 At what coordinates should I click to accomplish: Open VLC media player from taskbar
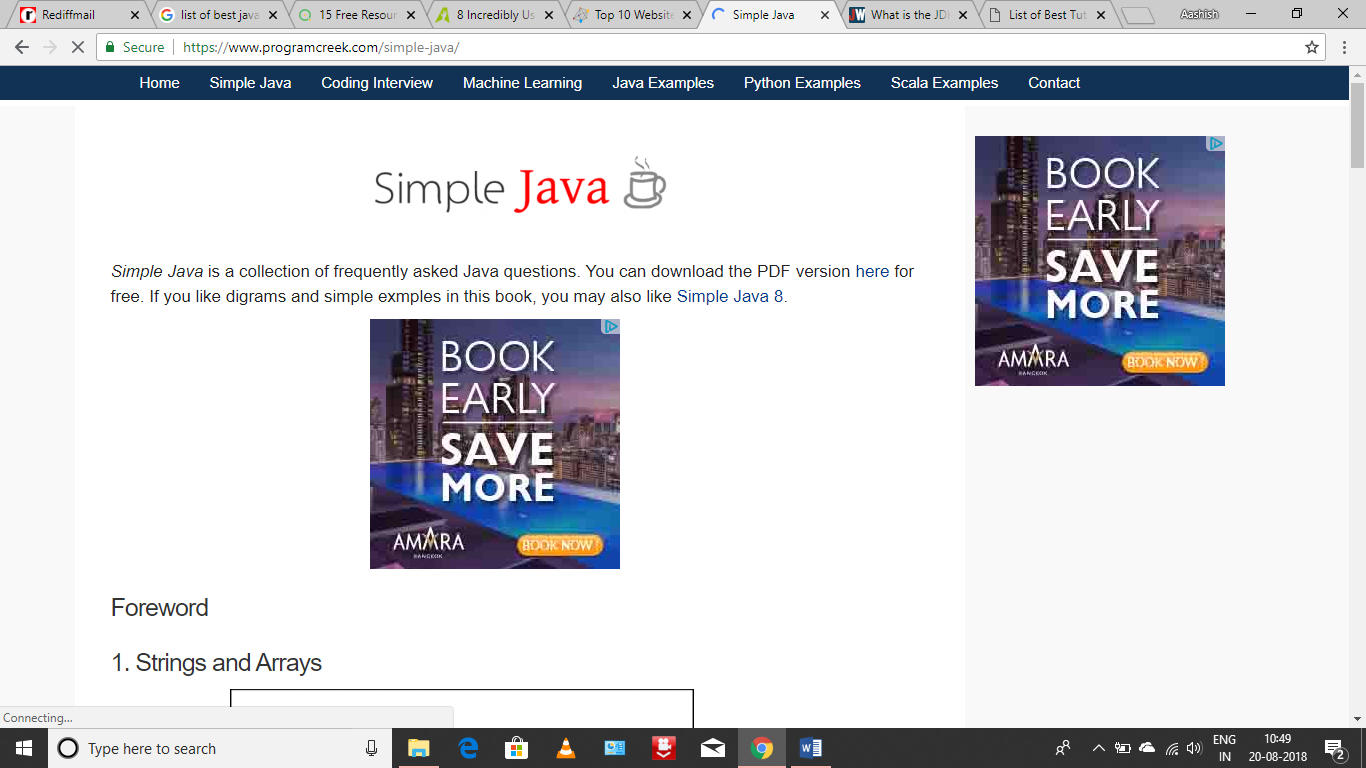point(565,748)
